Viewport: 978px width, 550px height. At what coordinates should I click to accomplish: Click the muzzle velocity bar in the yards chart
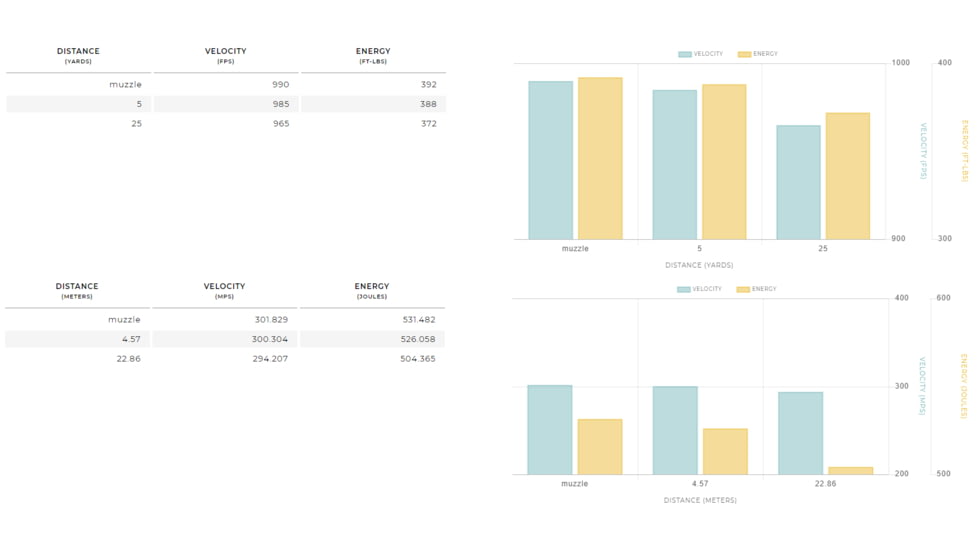[x=550, y=160]
